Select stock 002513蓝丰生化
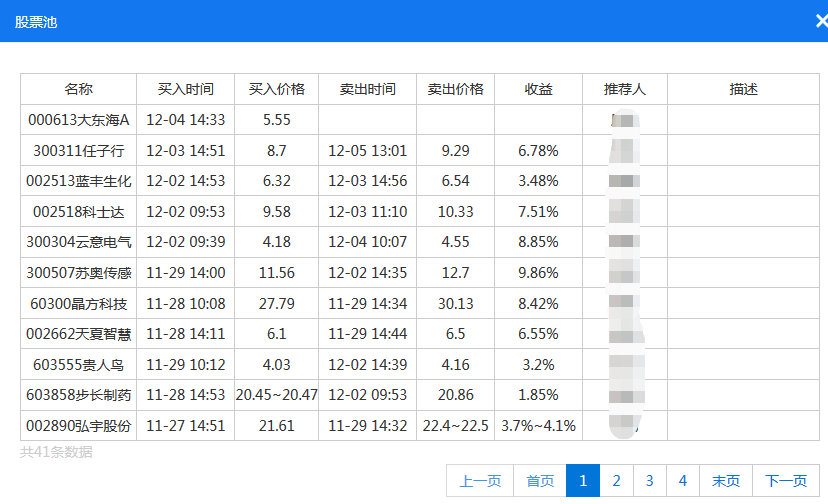Image resolution: width=828 pixels, height=504 pixels. 79,181
